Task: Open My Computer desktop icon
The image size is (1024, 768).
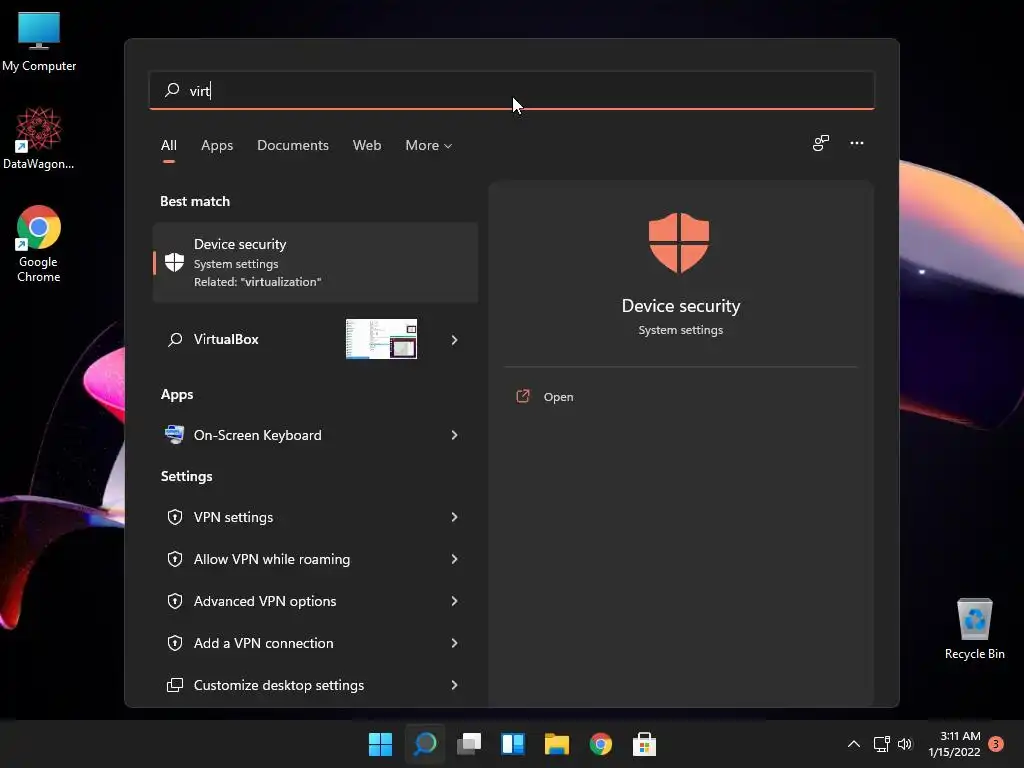Action: point(39,42)
